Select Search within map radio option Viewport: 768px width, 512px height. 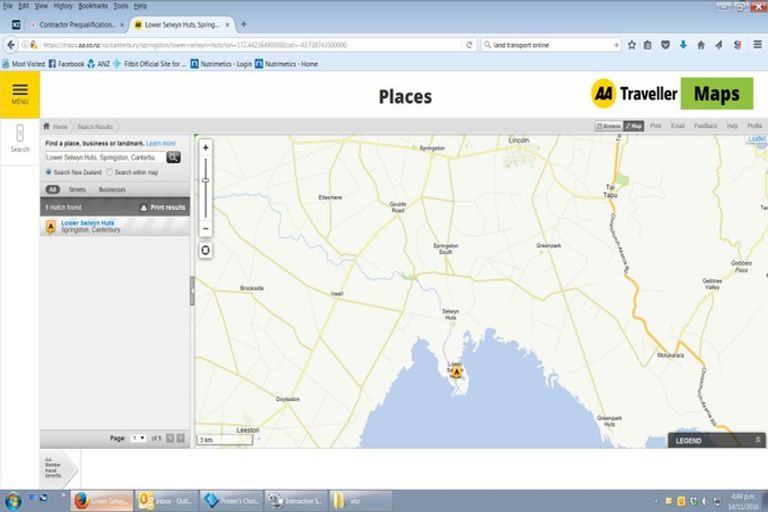click(x=109, y=172)
